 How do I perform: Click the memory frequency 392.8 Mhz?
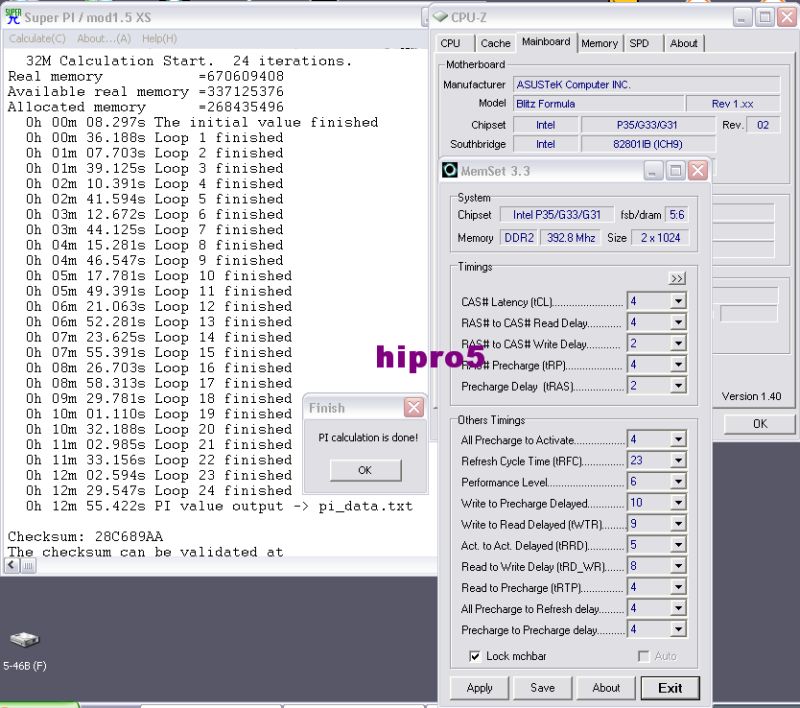[571, 238]
